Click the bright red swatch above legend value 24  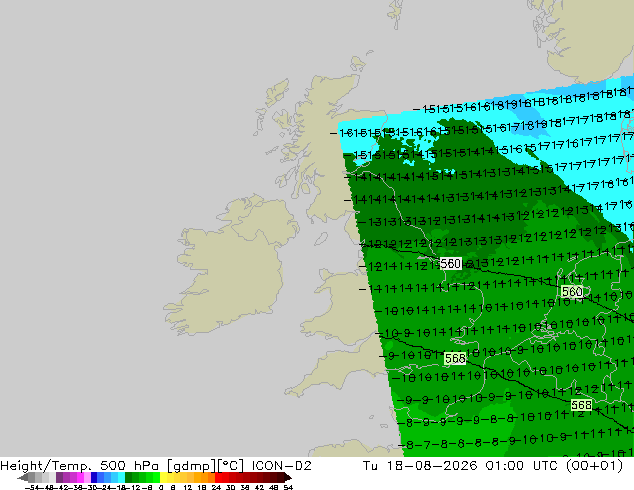pos(218,478)
